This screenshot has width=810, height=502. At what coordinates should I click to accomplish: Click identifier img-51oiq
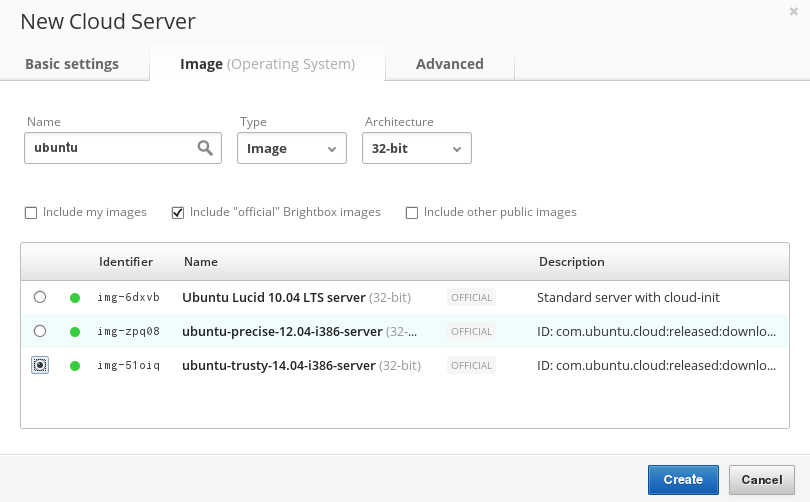pyautogui.click(x=129, y=366)
